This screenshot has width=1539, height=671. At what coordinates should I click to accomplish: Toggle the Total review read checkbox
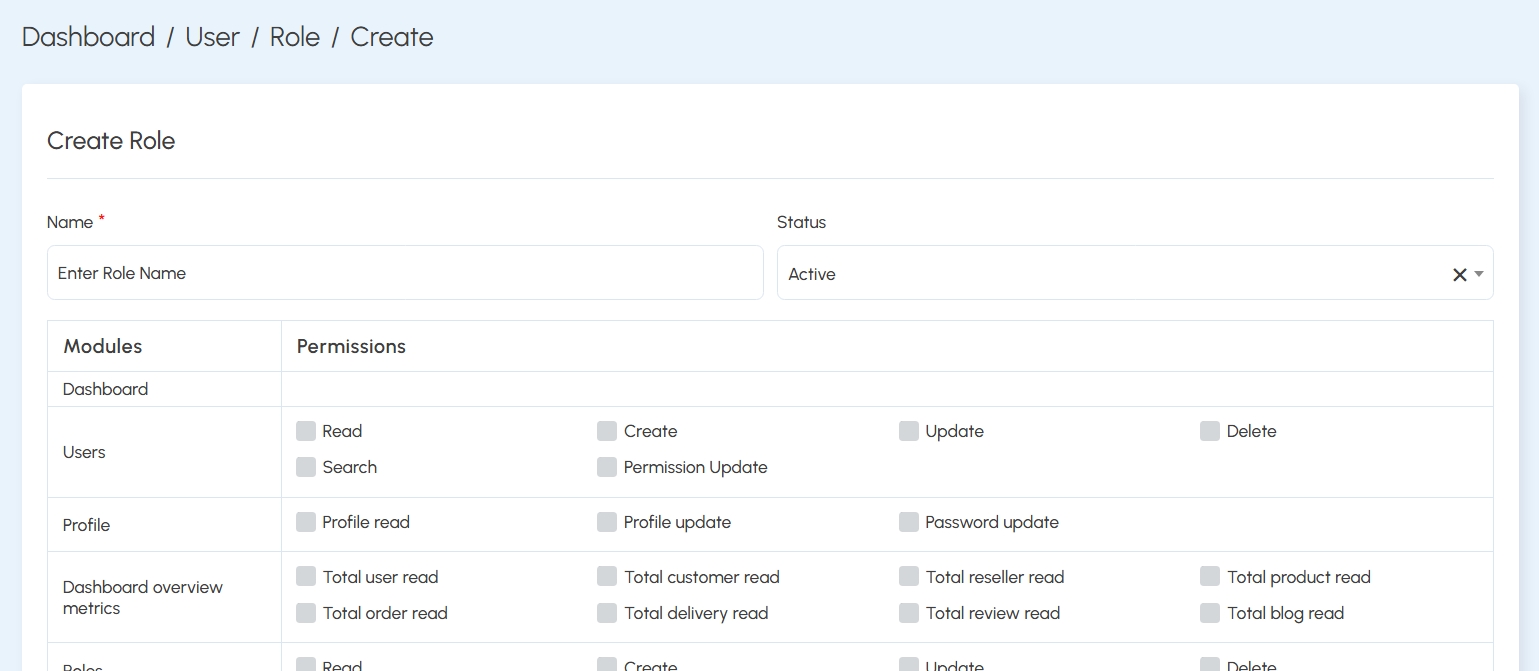point(909,613)
